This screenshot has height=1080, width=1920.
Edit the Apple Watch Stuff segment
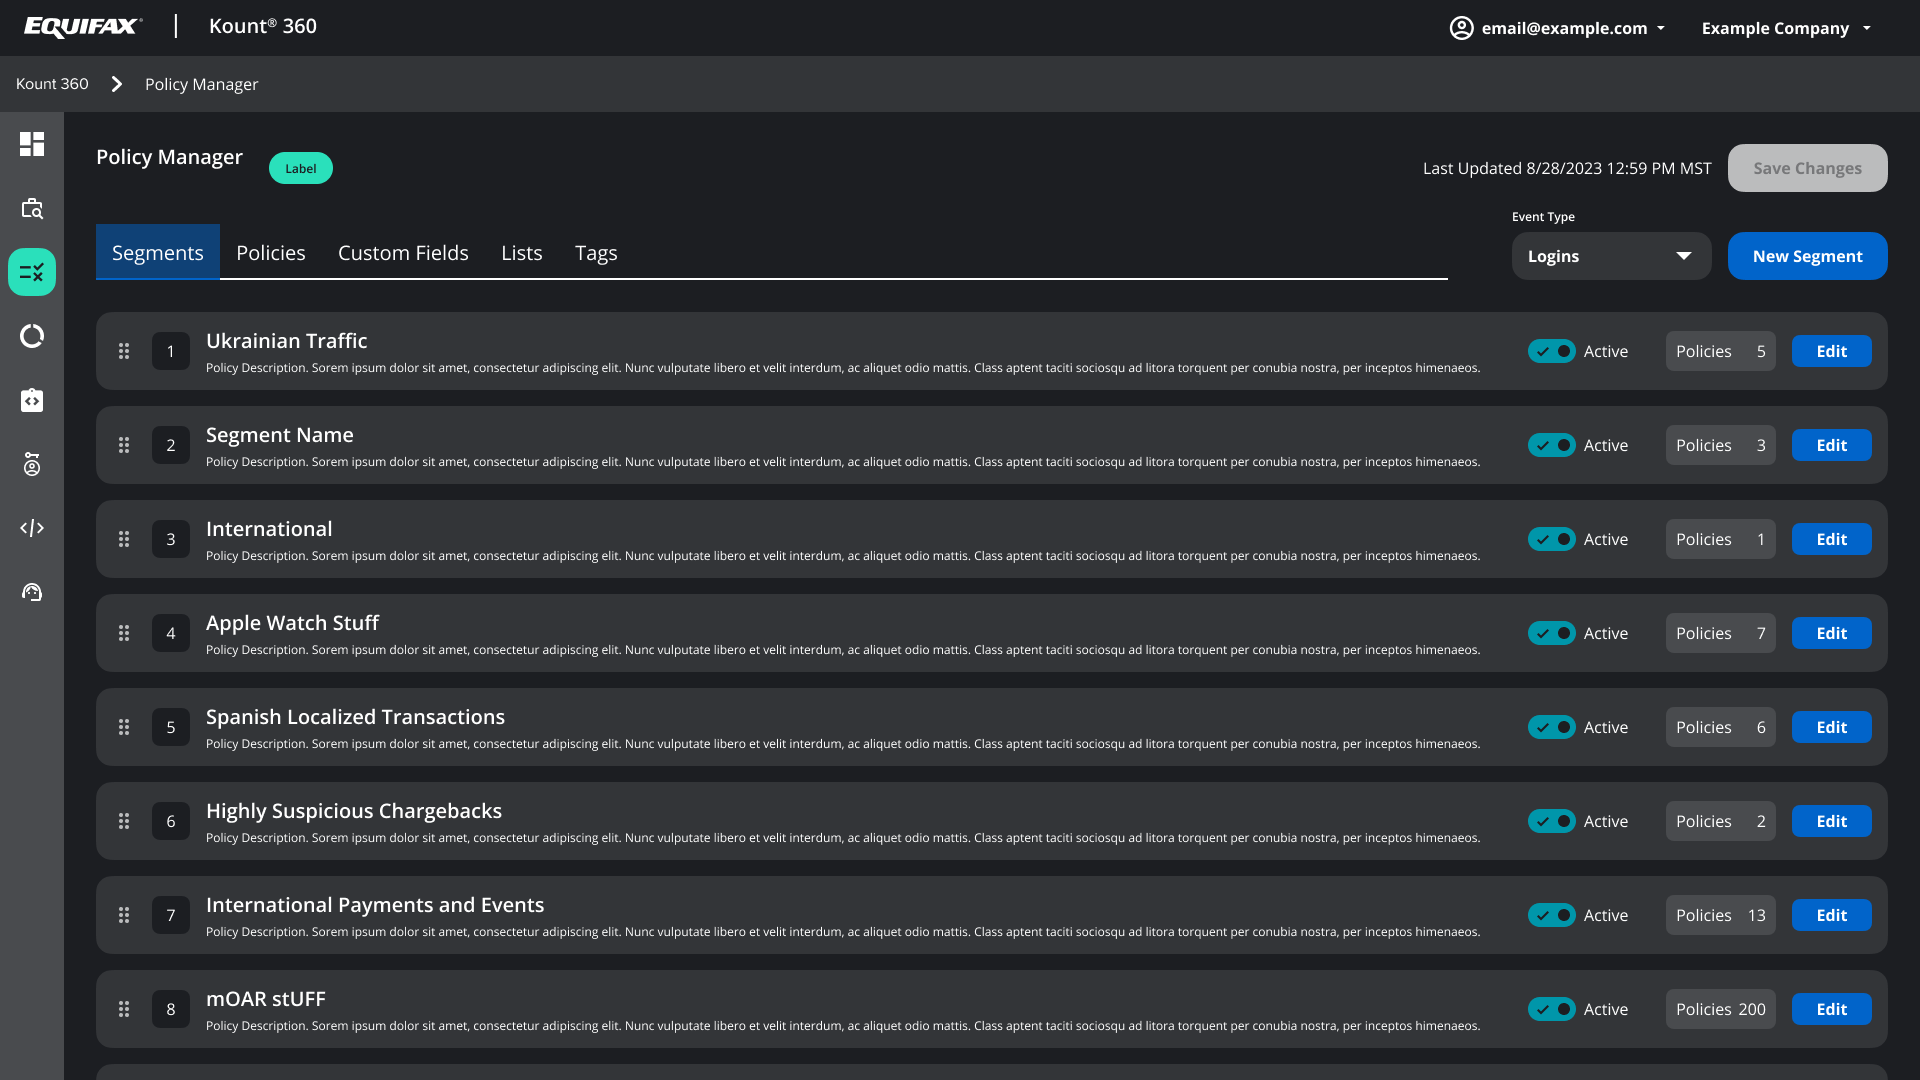click(1831, 633)
